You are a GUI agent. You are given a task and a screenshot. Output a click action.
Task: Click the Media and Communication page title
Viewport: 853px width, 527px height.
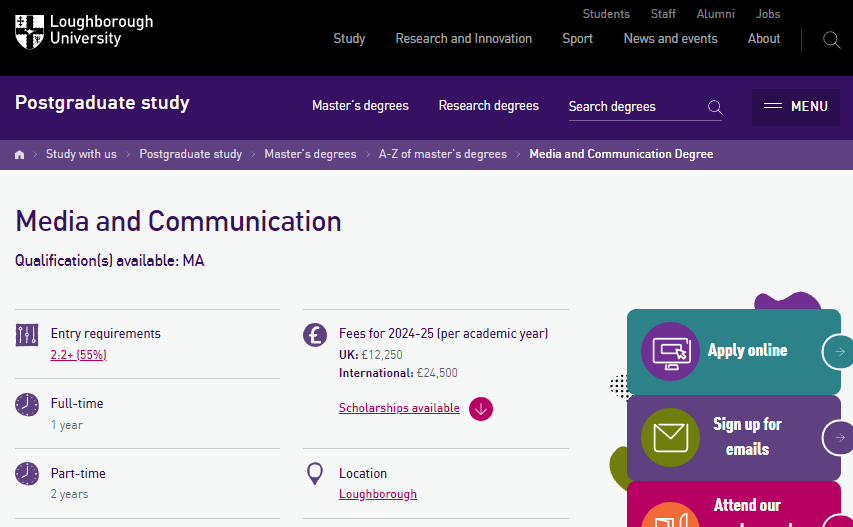[x=178, y=221]
